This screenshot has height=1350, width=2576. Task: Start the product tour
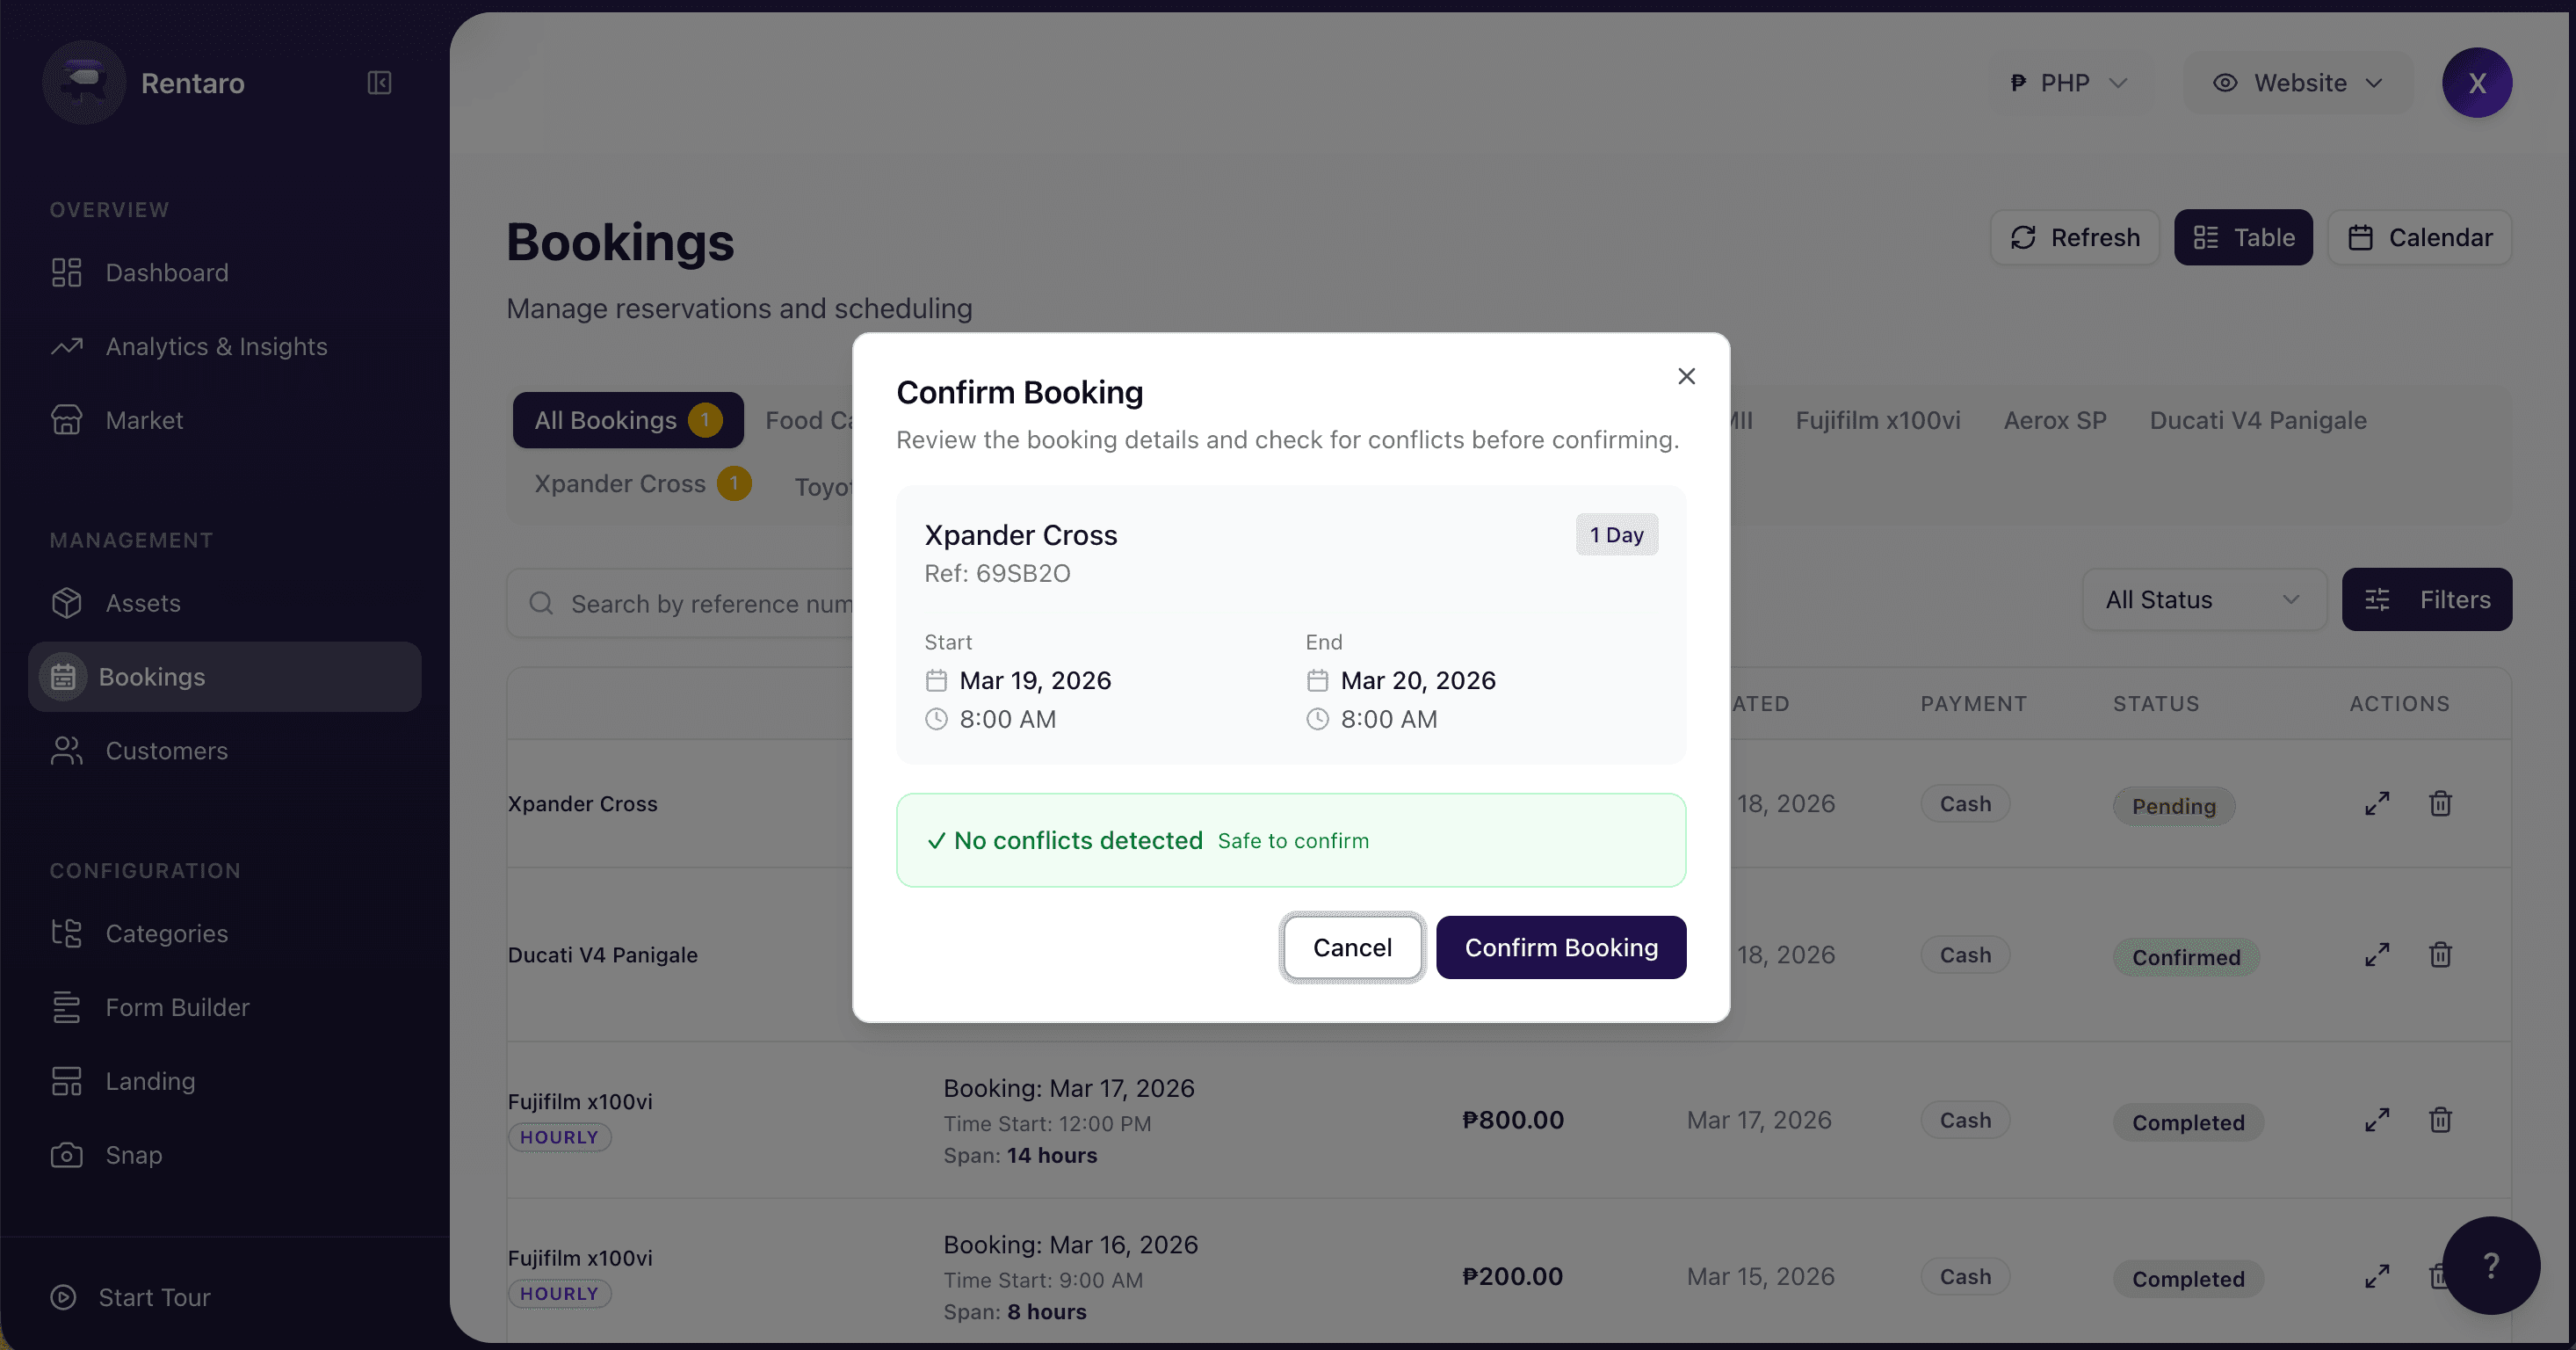[x=153, y=1296]
